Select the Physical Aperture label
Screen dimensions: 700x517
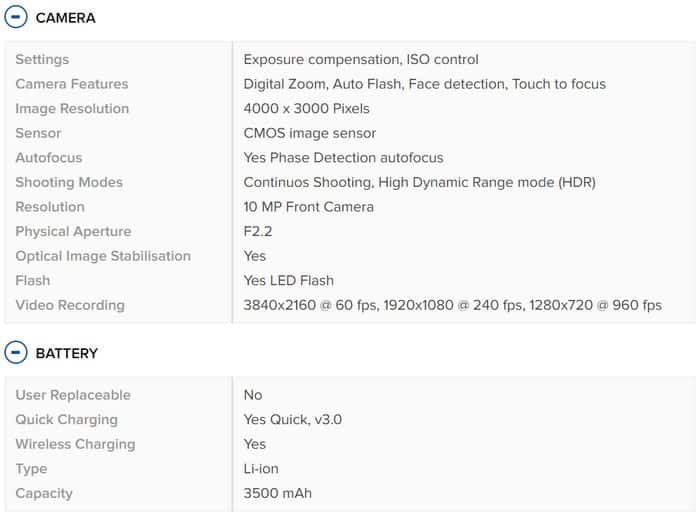pyautogui.click(x=73, y=231)
